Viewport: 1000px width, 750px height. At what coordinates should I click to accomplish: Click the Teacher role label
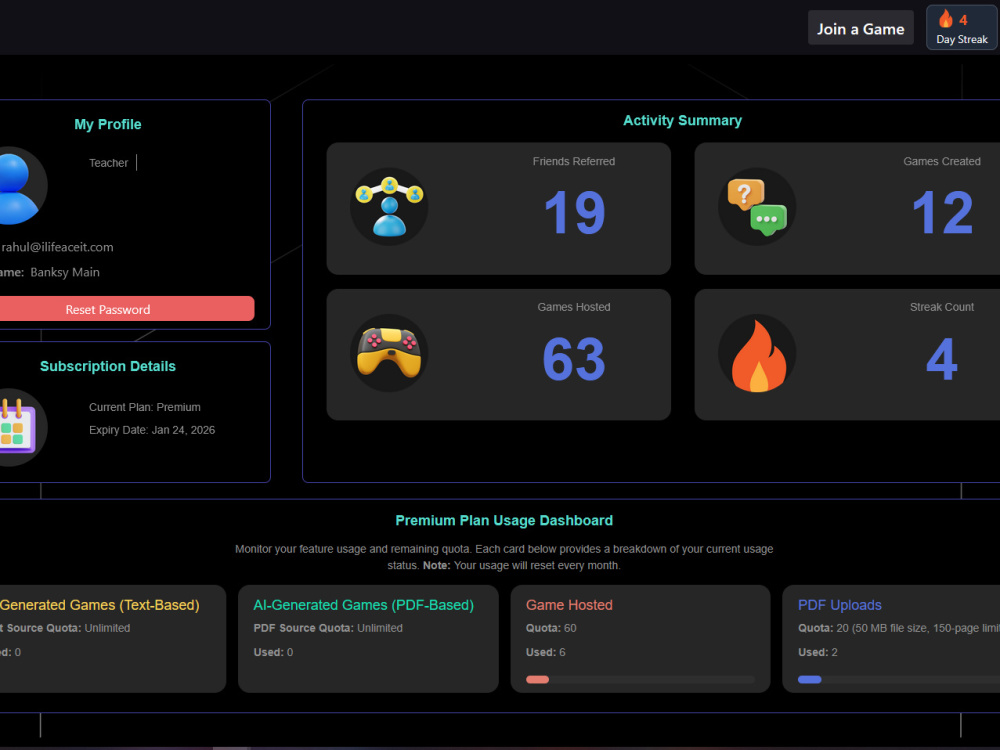[108, 163]
